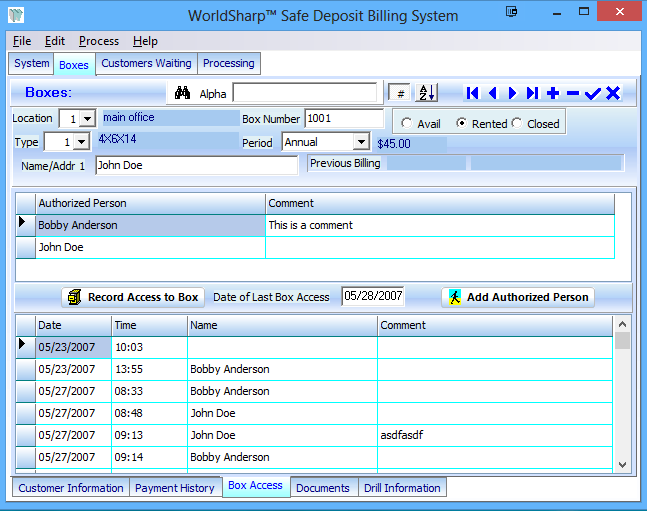This screenshot has width=647, height=511.
Task: Add a new record with plus icon
Action: (x=553, y=93)
